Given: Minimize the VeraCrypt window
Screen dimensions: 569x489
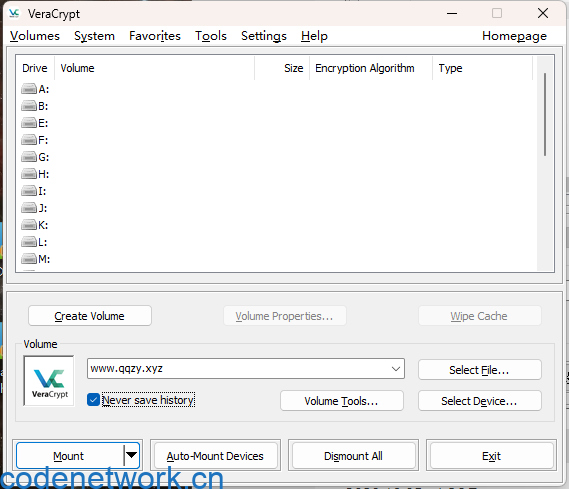Looking at the screenshot, I should (452, 13).
